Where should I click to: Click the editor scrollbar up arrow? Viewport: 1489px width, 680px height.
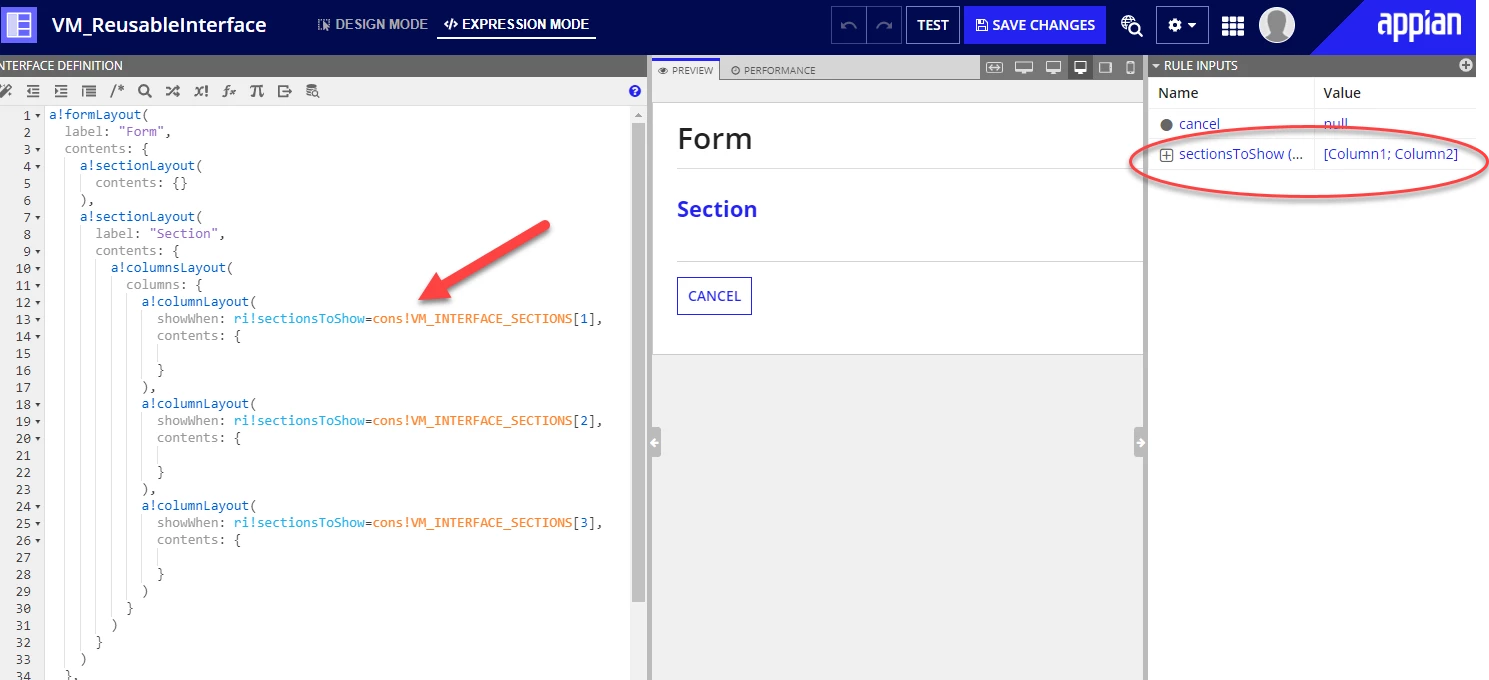638,114
